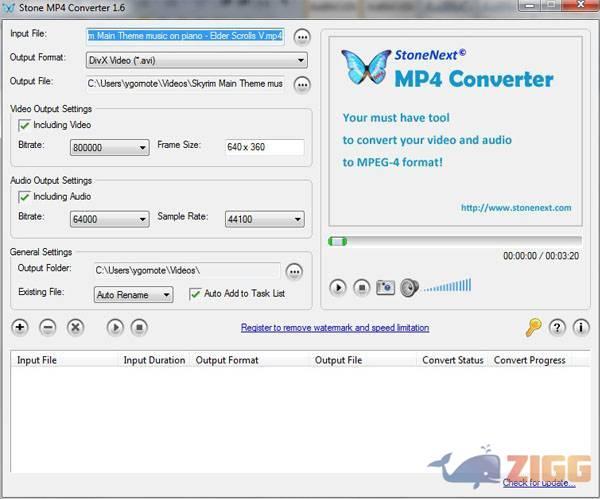
Task: Click the Convert Status column header
Action: click(452, 360)
